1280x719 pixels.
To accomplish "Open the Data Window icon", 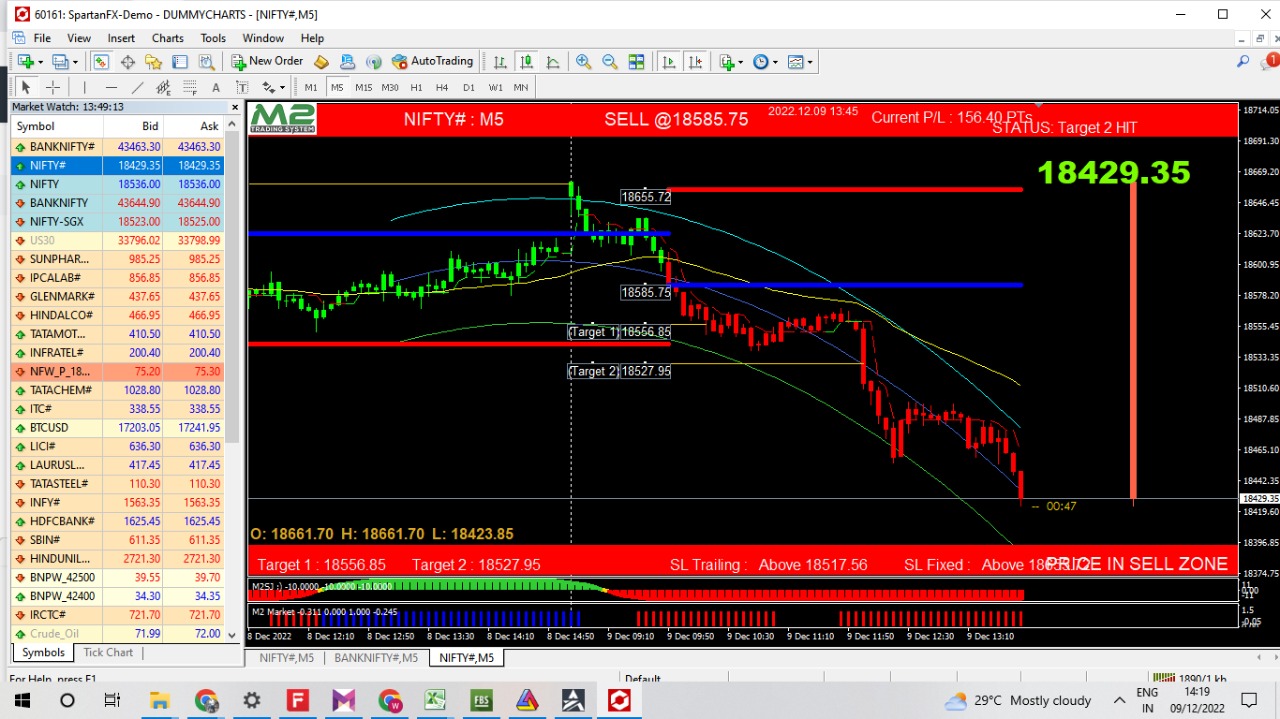I will pyautogui.click(x=127, y=62).
